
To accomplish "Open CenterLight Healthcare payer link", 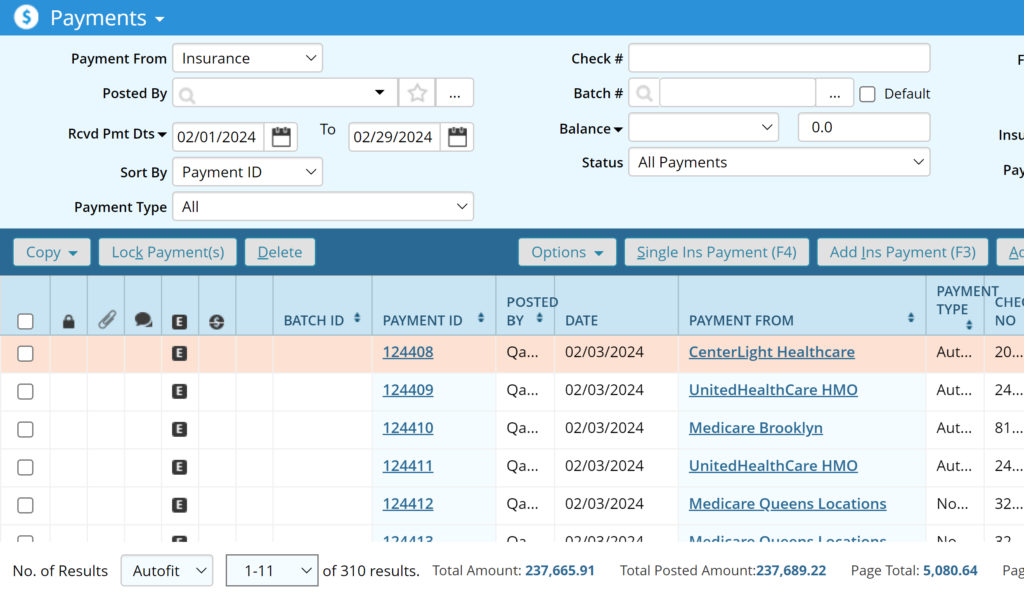I will [771, 352].
